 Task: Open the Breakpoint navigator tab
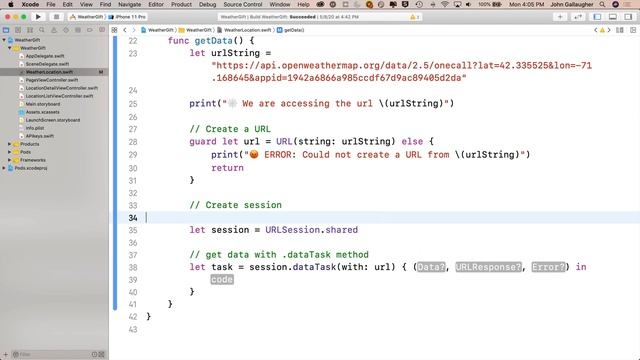click(90, 30)
